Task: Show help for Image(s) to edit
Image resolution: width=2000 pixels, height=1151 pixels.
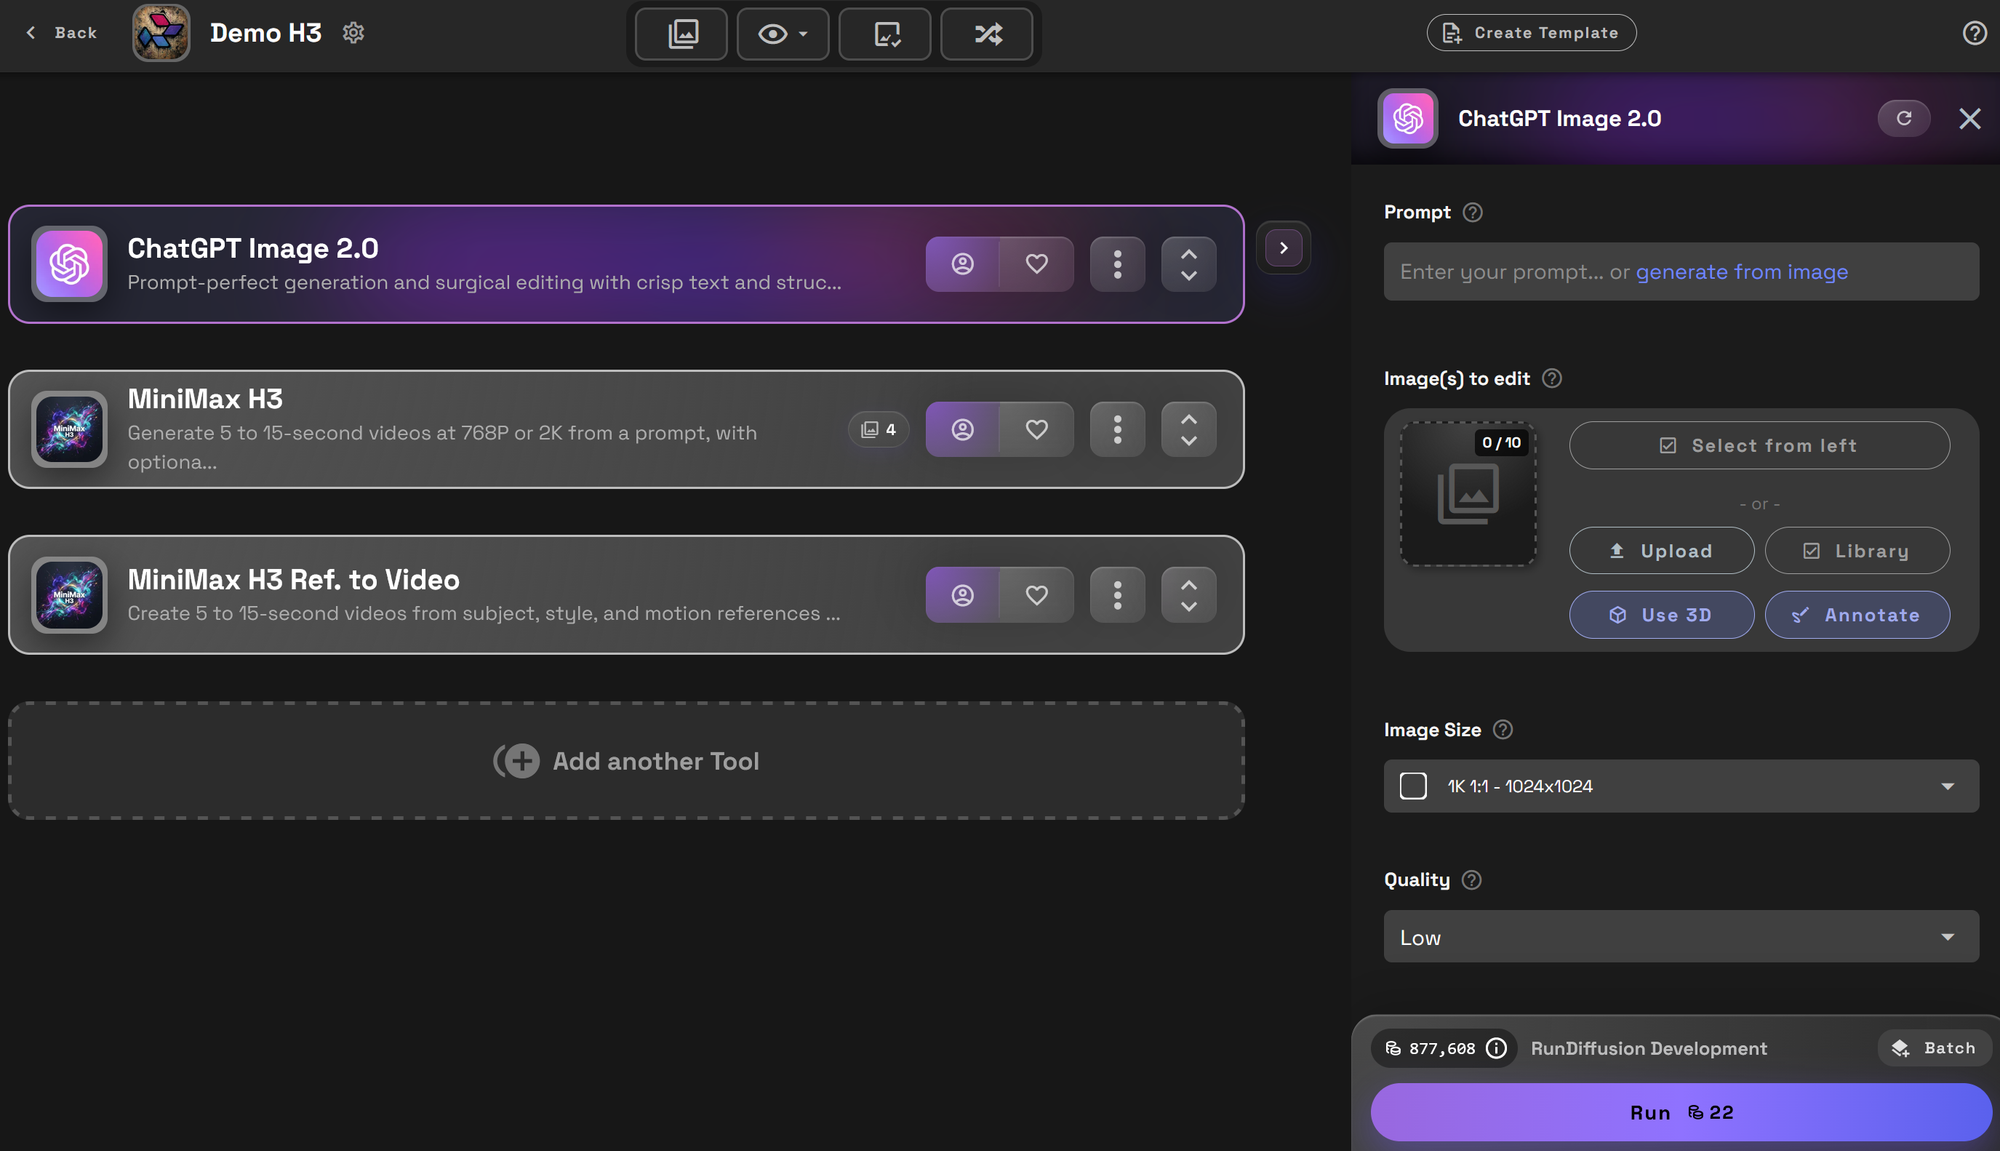Action: tap(1552, 378)
